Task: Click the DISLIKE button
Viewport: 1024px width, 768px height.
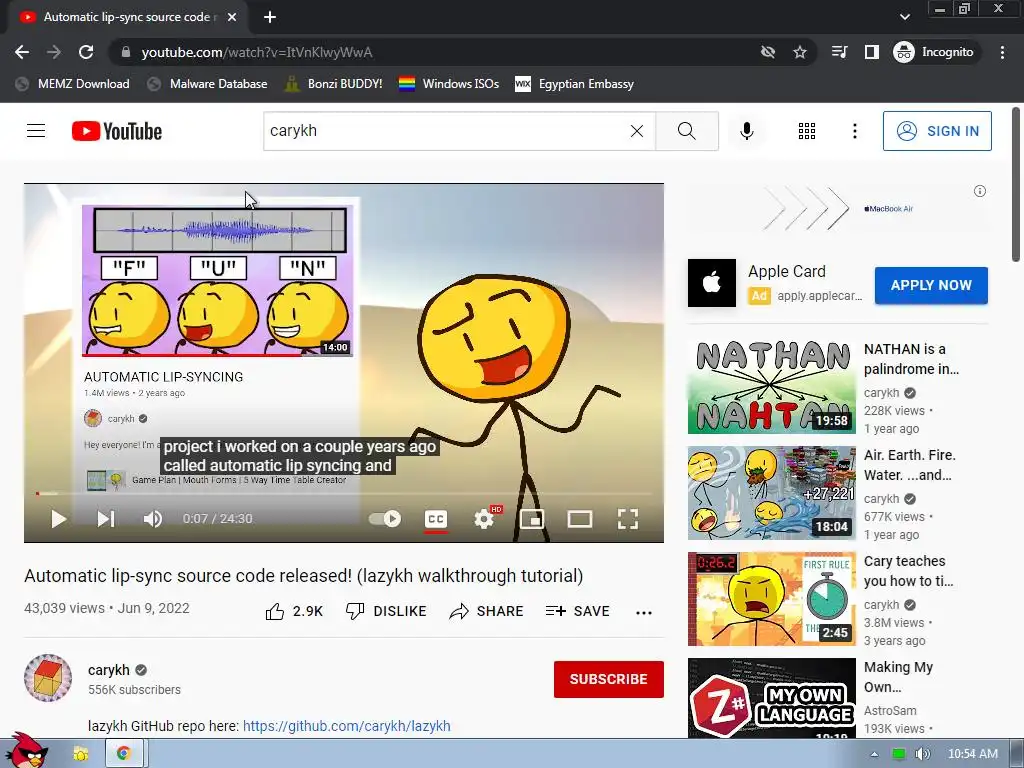Action: (x=386, y=611)
